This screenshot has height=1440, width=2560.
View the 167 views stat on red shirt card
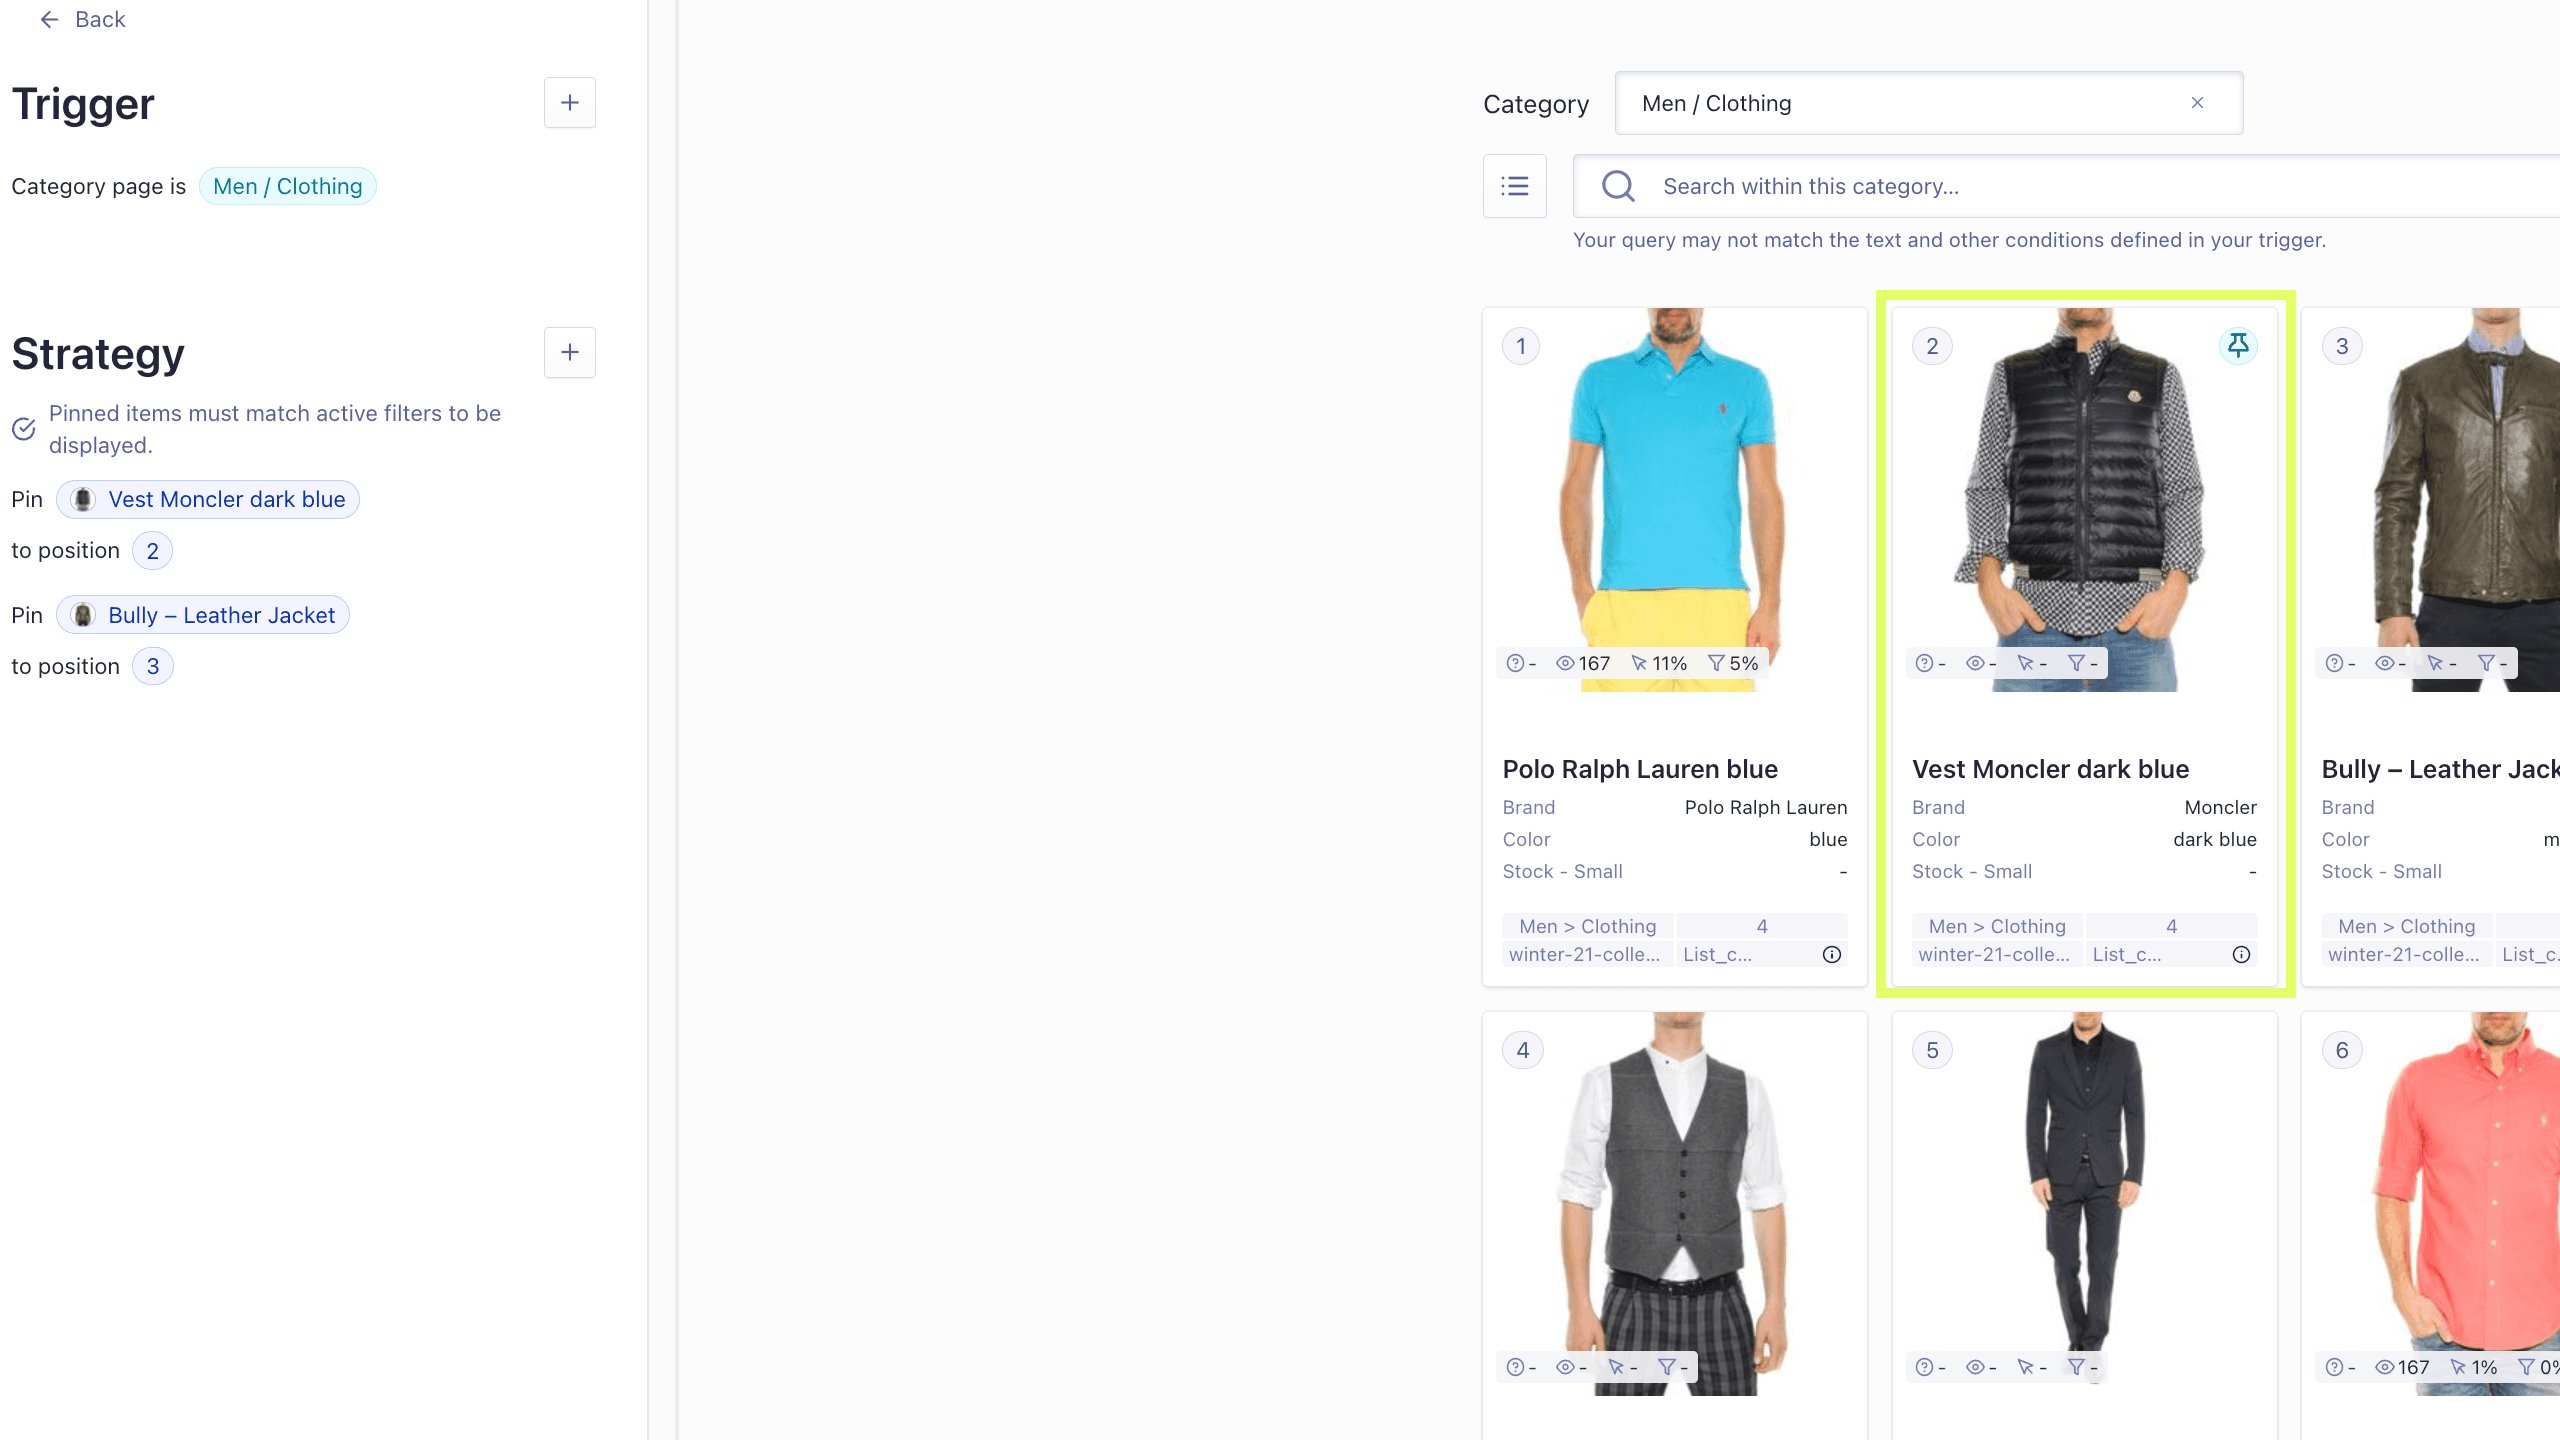pyautogui.click(x=2402, y=1368)
